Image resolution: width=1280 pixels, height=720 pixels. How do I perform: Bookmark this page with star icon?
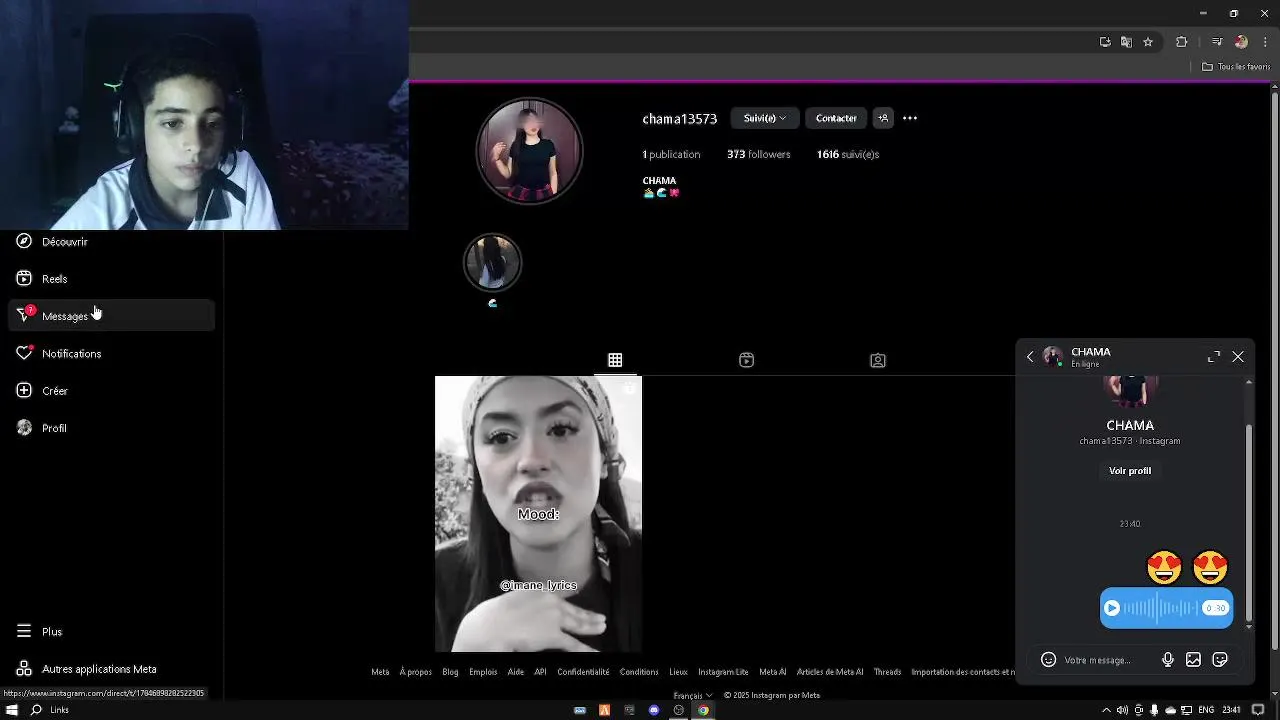(1148, 42)
